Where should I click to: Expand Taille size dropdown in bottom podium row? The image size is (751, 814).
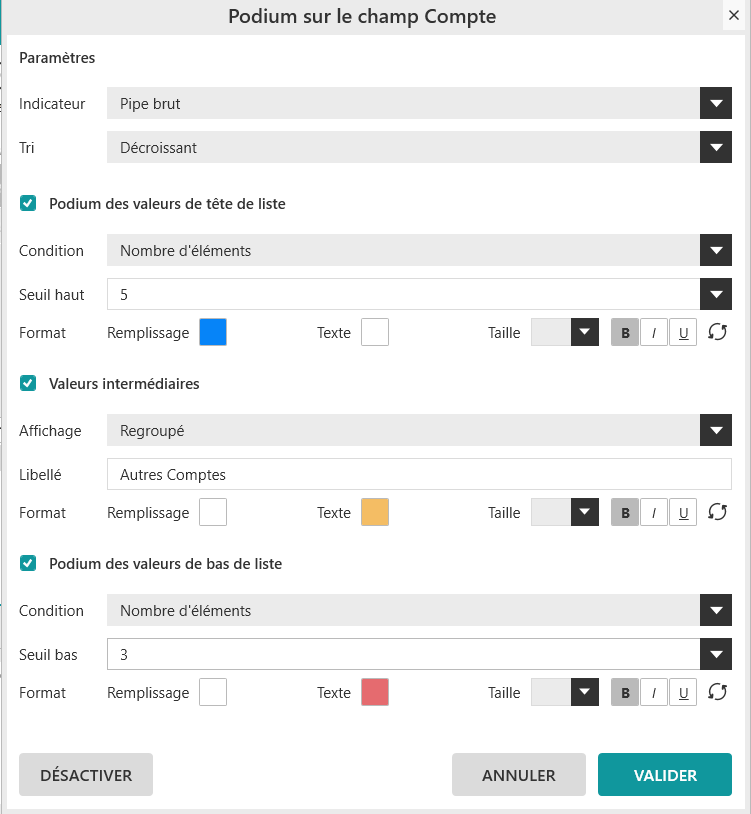(584, 693)
